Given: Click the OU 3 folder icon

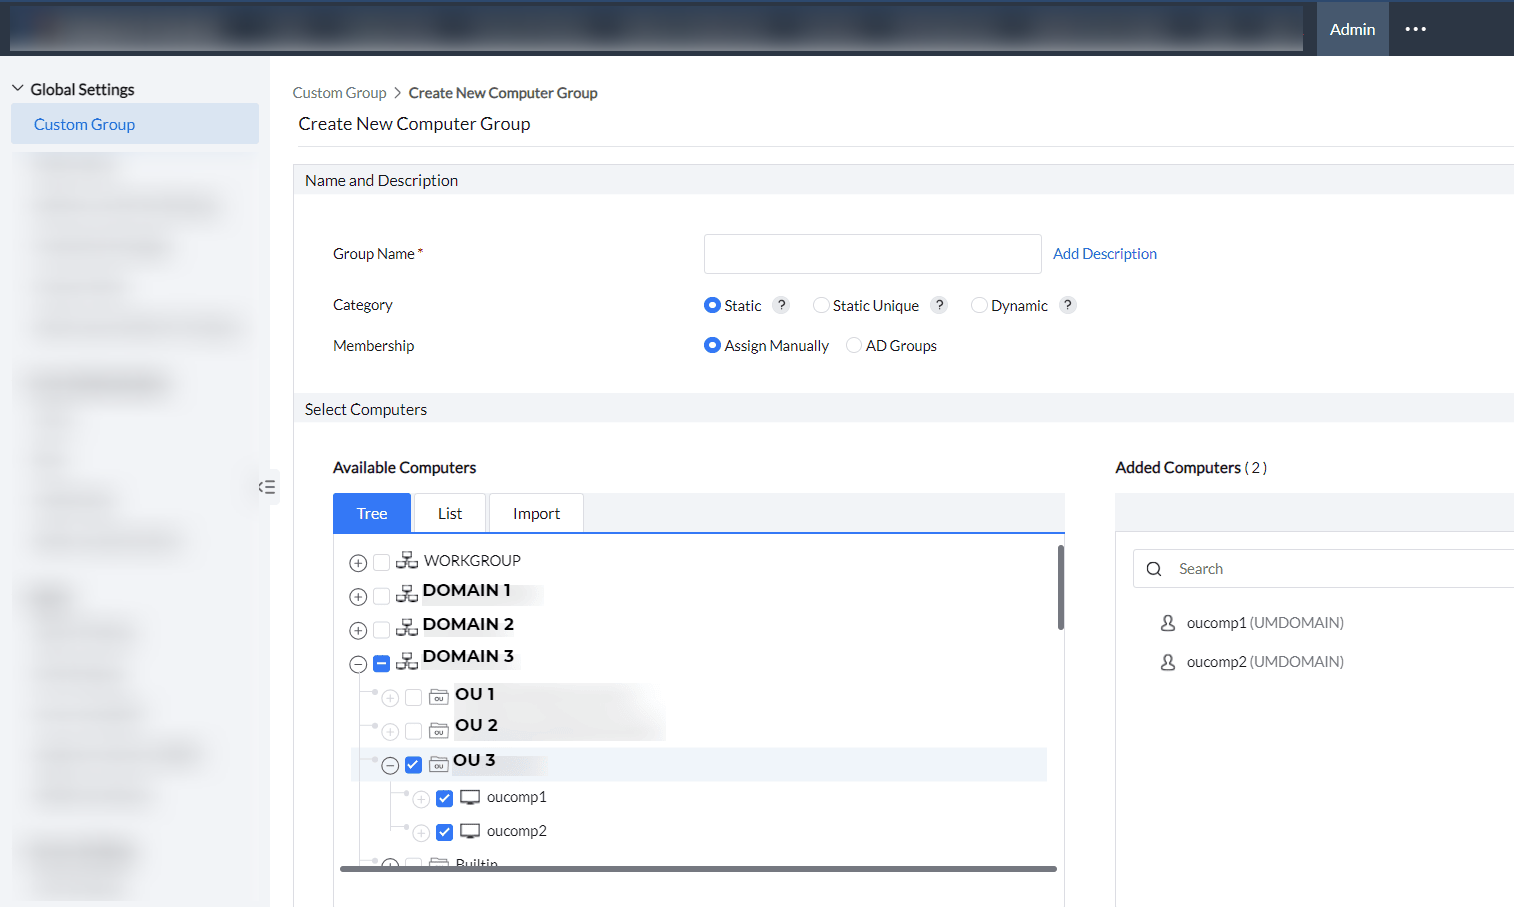Looking at the screenshot, I should [438, 764].
